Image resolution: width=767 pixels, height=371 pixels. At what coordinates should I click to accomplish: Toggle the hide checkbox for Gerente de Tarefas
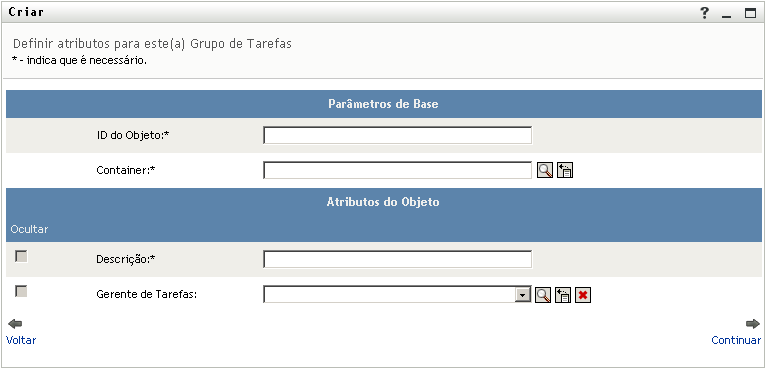point(21,292)
